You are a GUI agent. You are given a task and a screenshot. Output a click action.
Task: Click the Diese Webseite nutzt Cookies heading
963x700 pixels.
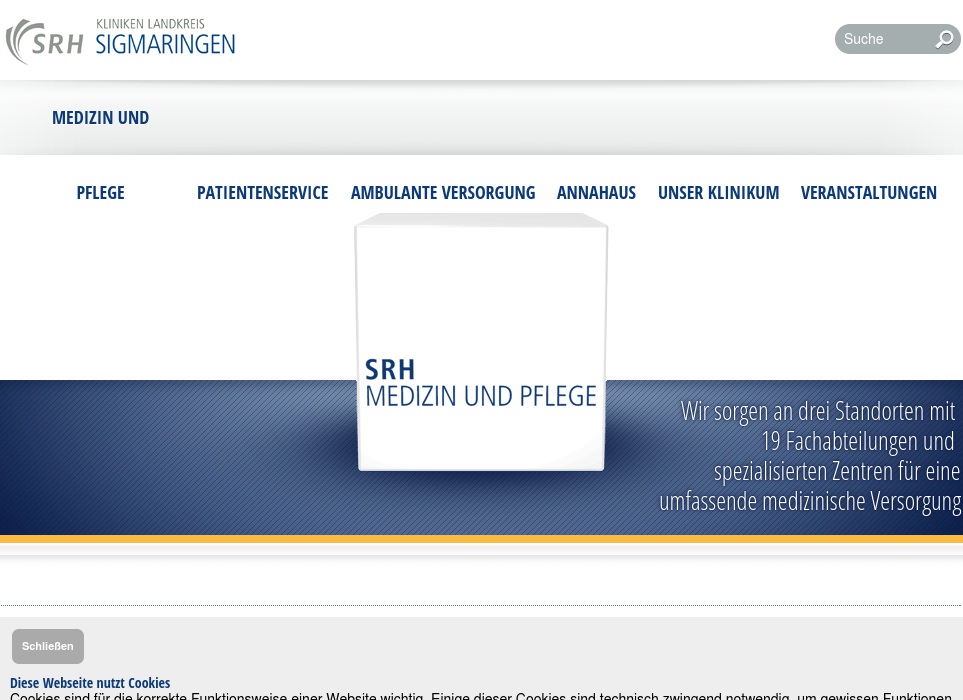pyautogui.click(x=89, y=682)
